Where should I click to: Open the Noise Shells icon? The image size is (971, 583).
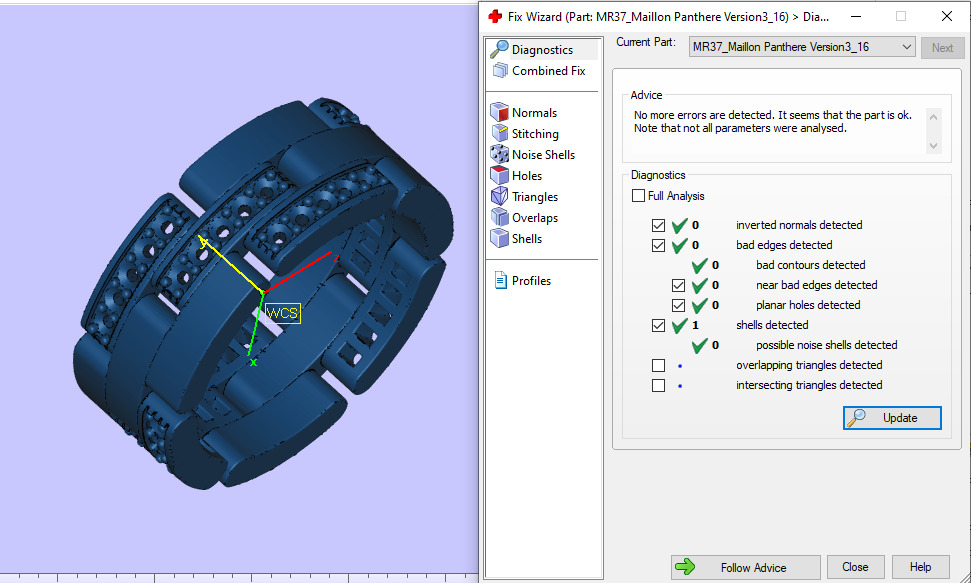[x=499, y=154]
